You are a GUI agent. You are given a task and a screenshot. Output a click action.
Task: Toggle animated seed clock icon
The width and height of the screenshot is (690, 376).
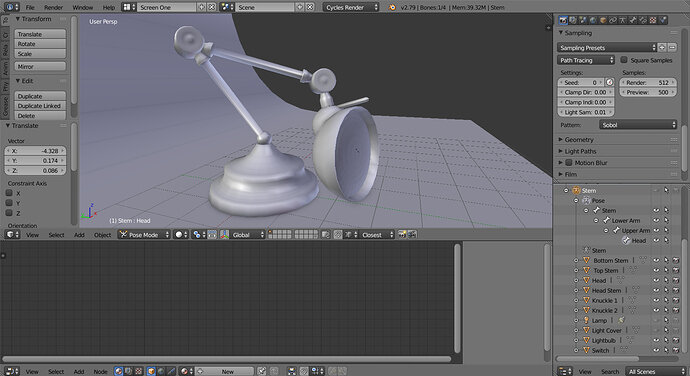coord(609,82)
